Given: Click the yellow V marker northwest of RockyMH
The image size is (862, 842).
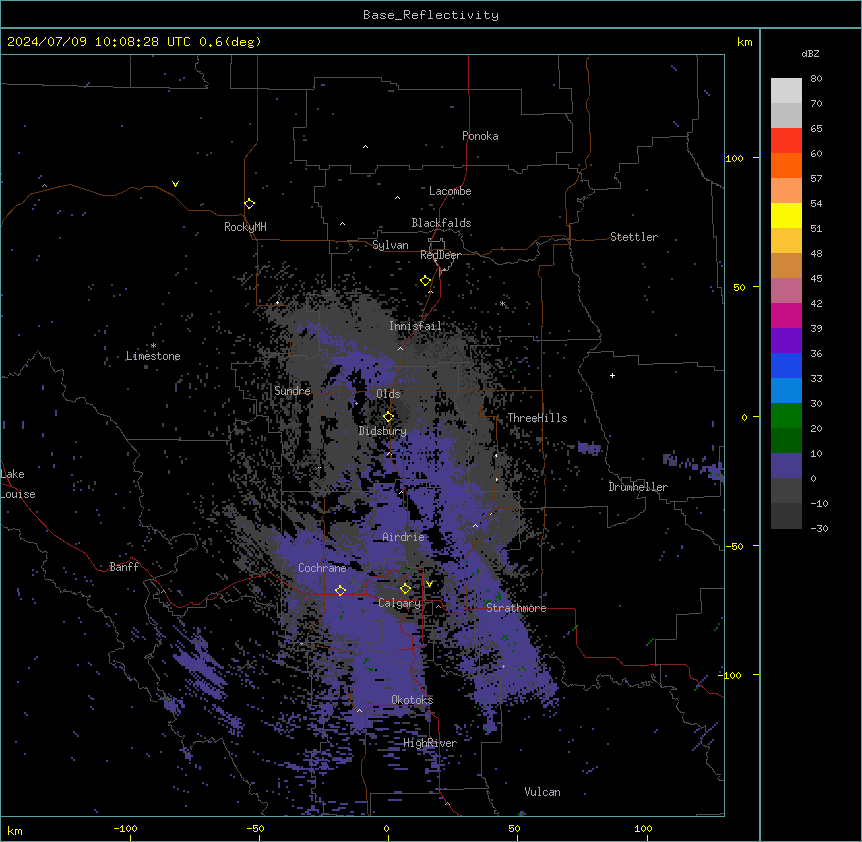Looking at the screenshot, I should point(175,184).
